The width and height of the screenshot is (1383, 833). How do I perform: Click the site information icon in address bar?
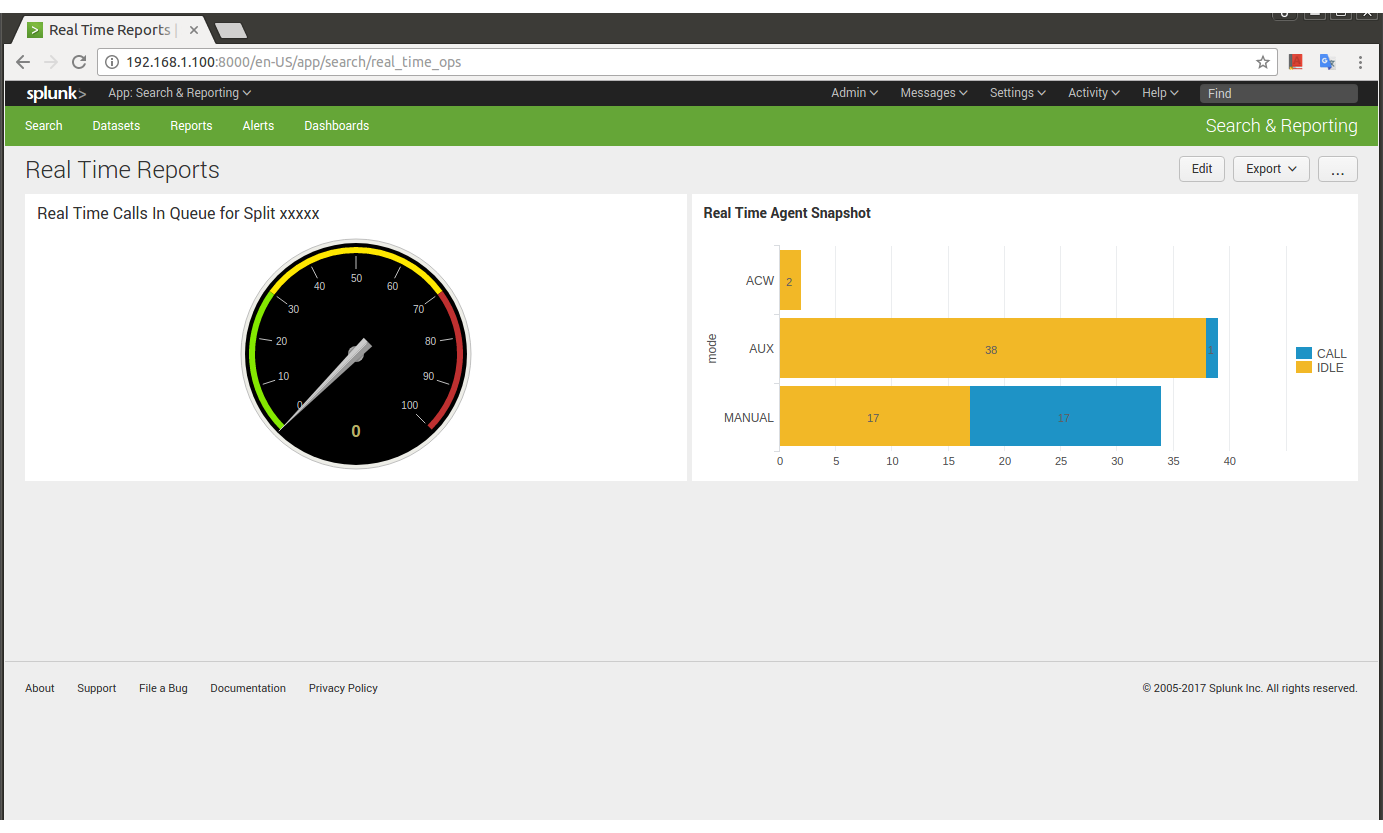(x=112, y=62)
